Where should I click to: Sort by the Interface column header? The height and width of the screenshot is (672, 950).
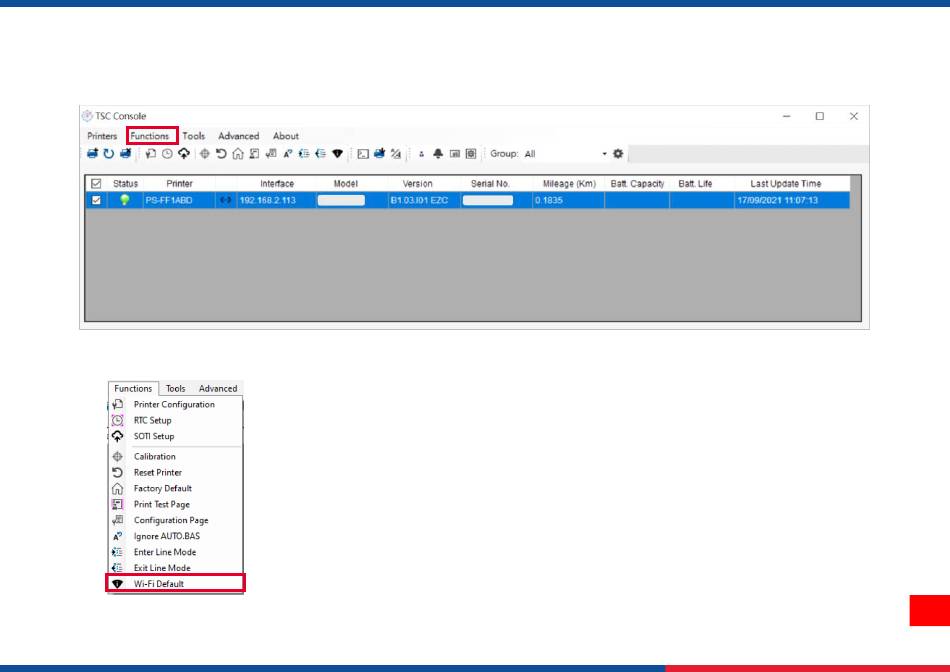point(277,184)
